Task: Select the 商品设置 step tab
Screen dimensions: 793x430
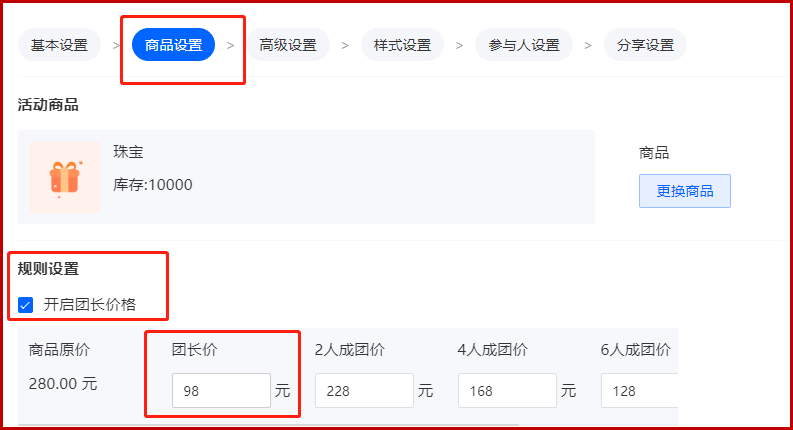Action: (x=173, y=45)
